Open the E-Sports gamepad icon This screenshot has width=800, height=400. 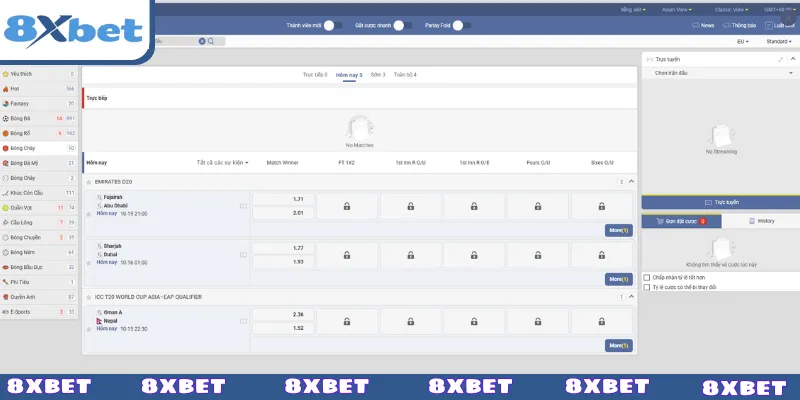click(6, 312)
